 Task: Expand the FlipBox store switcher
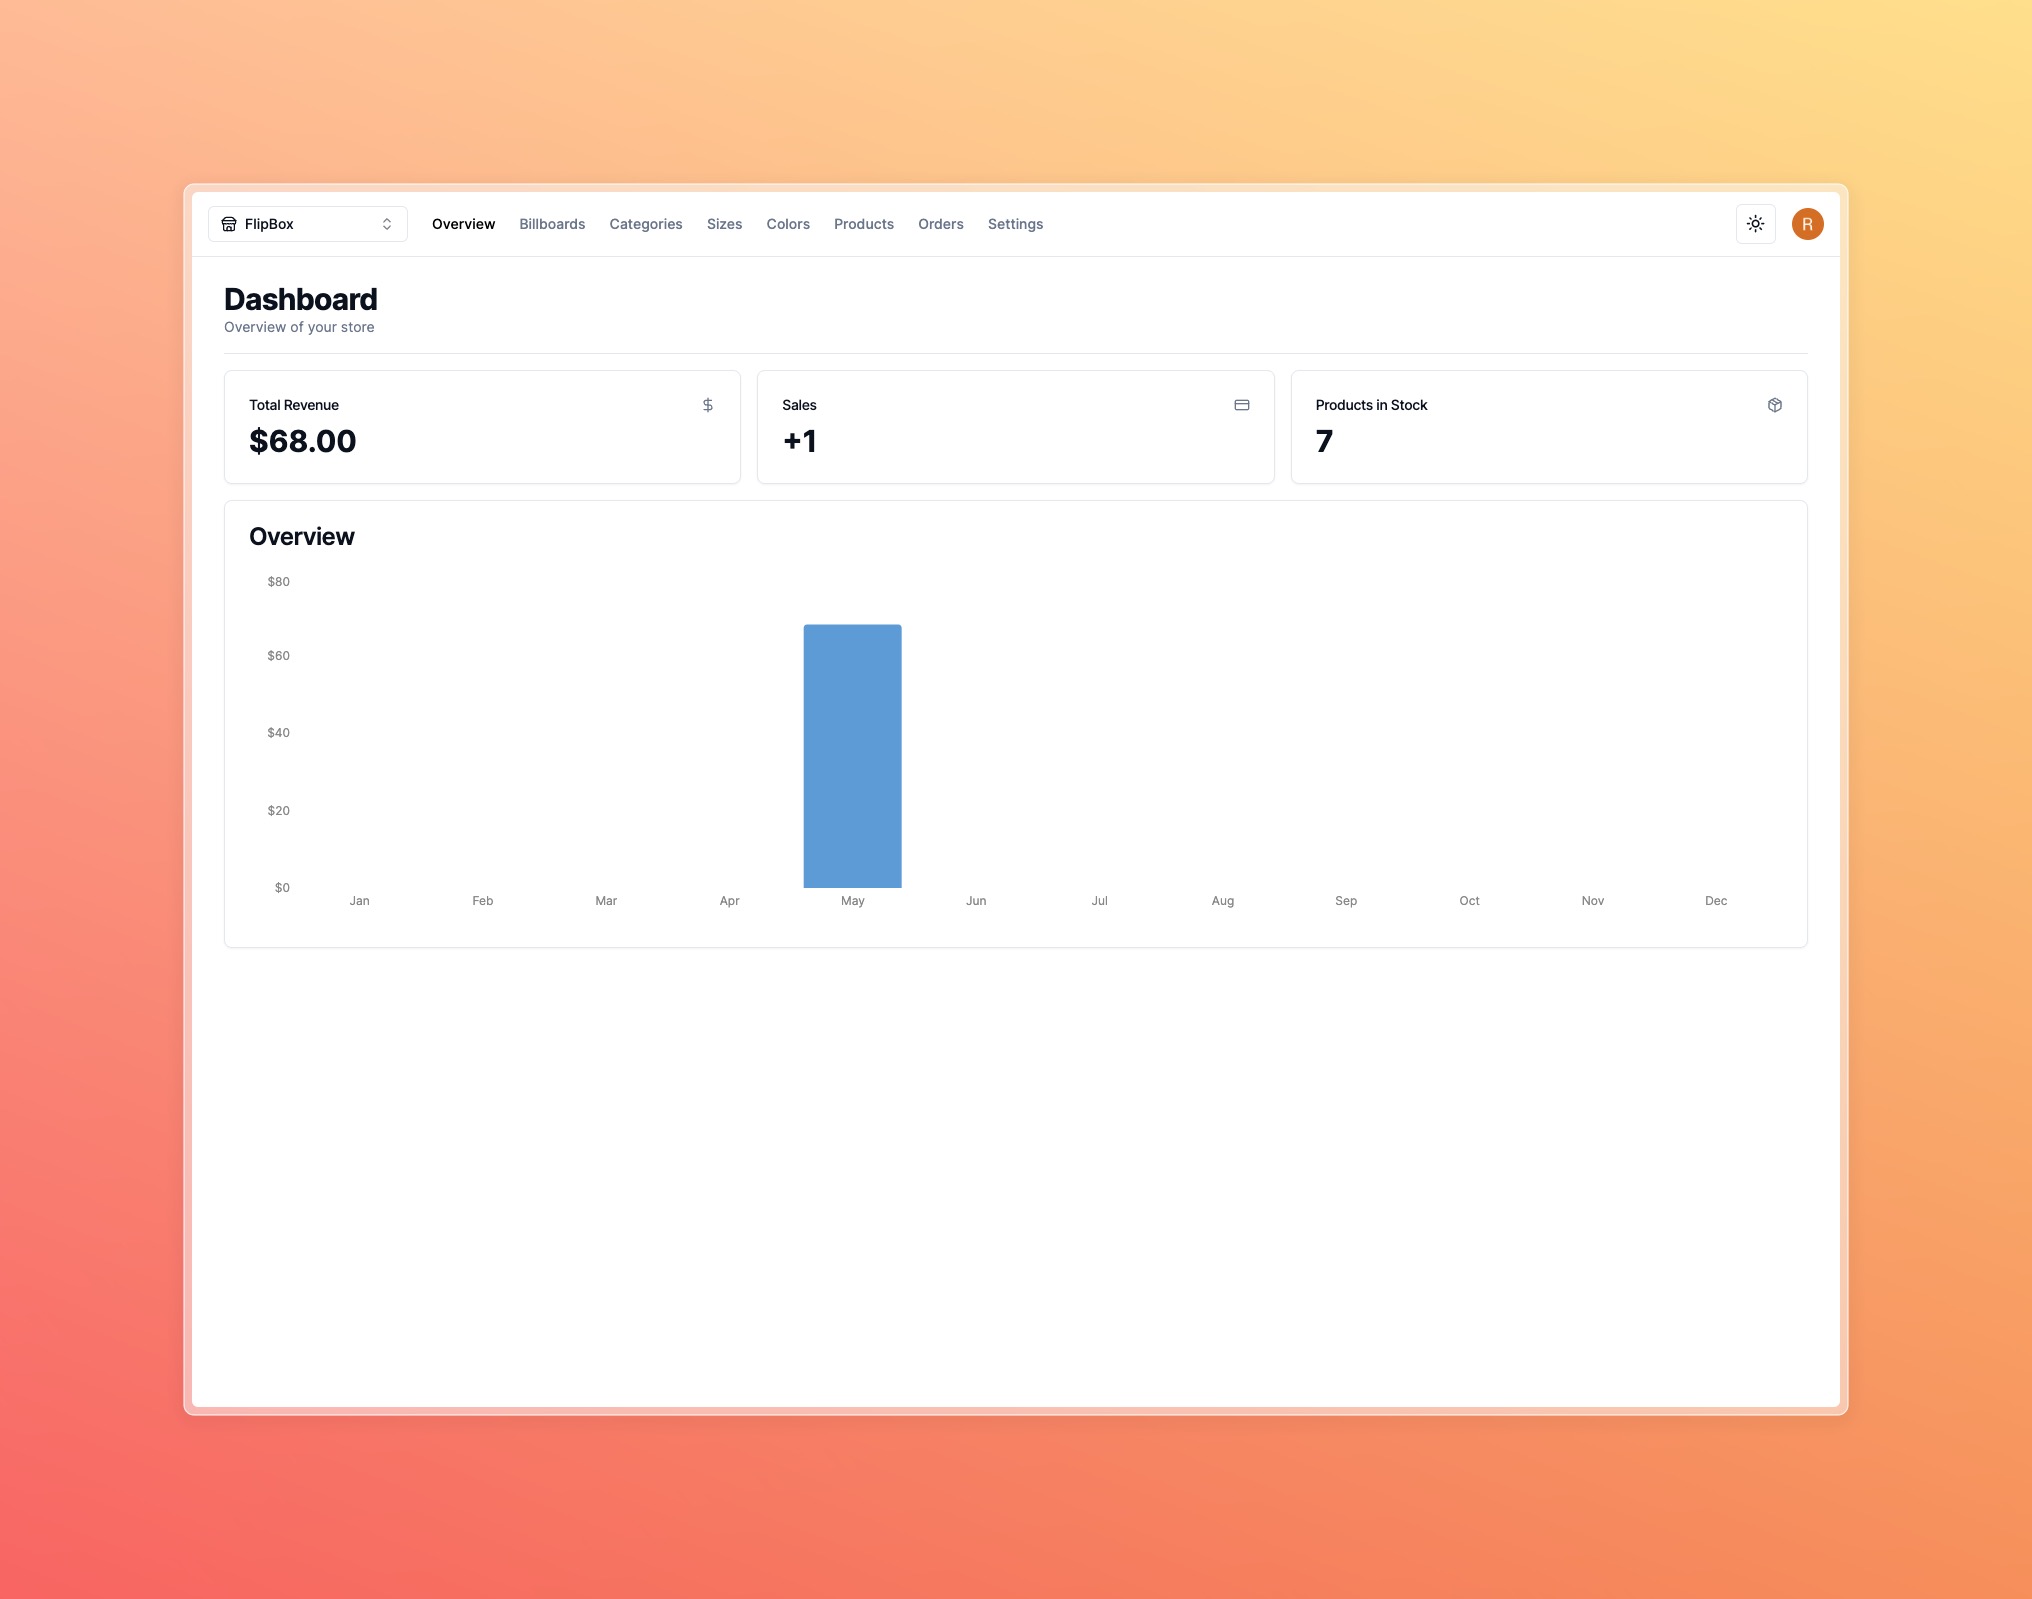tap(307, 224)
